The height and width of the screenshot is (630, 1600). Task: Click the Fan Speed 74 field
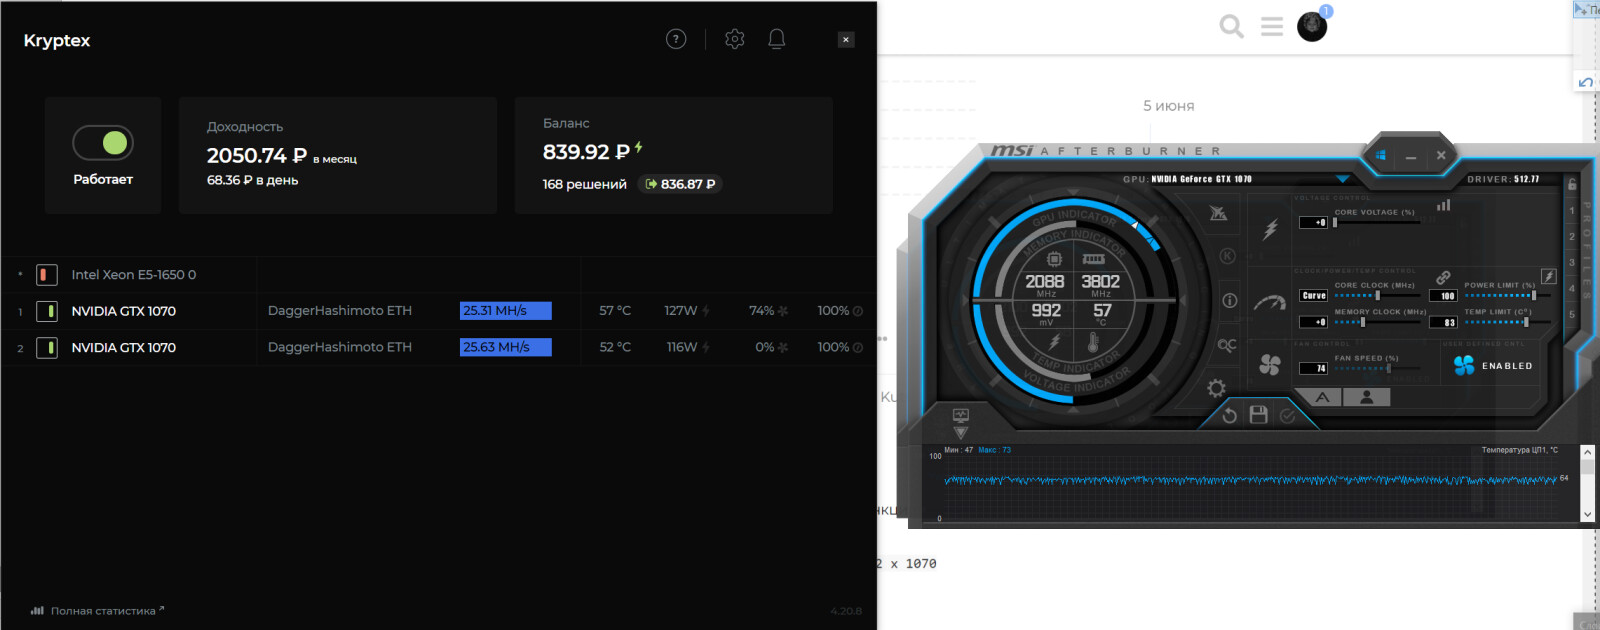pyautogui.click(x=1314, y=368)
